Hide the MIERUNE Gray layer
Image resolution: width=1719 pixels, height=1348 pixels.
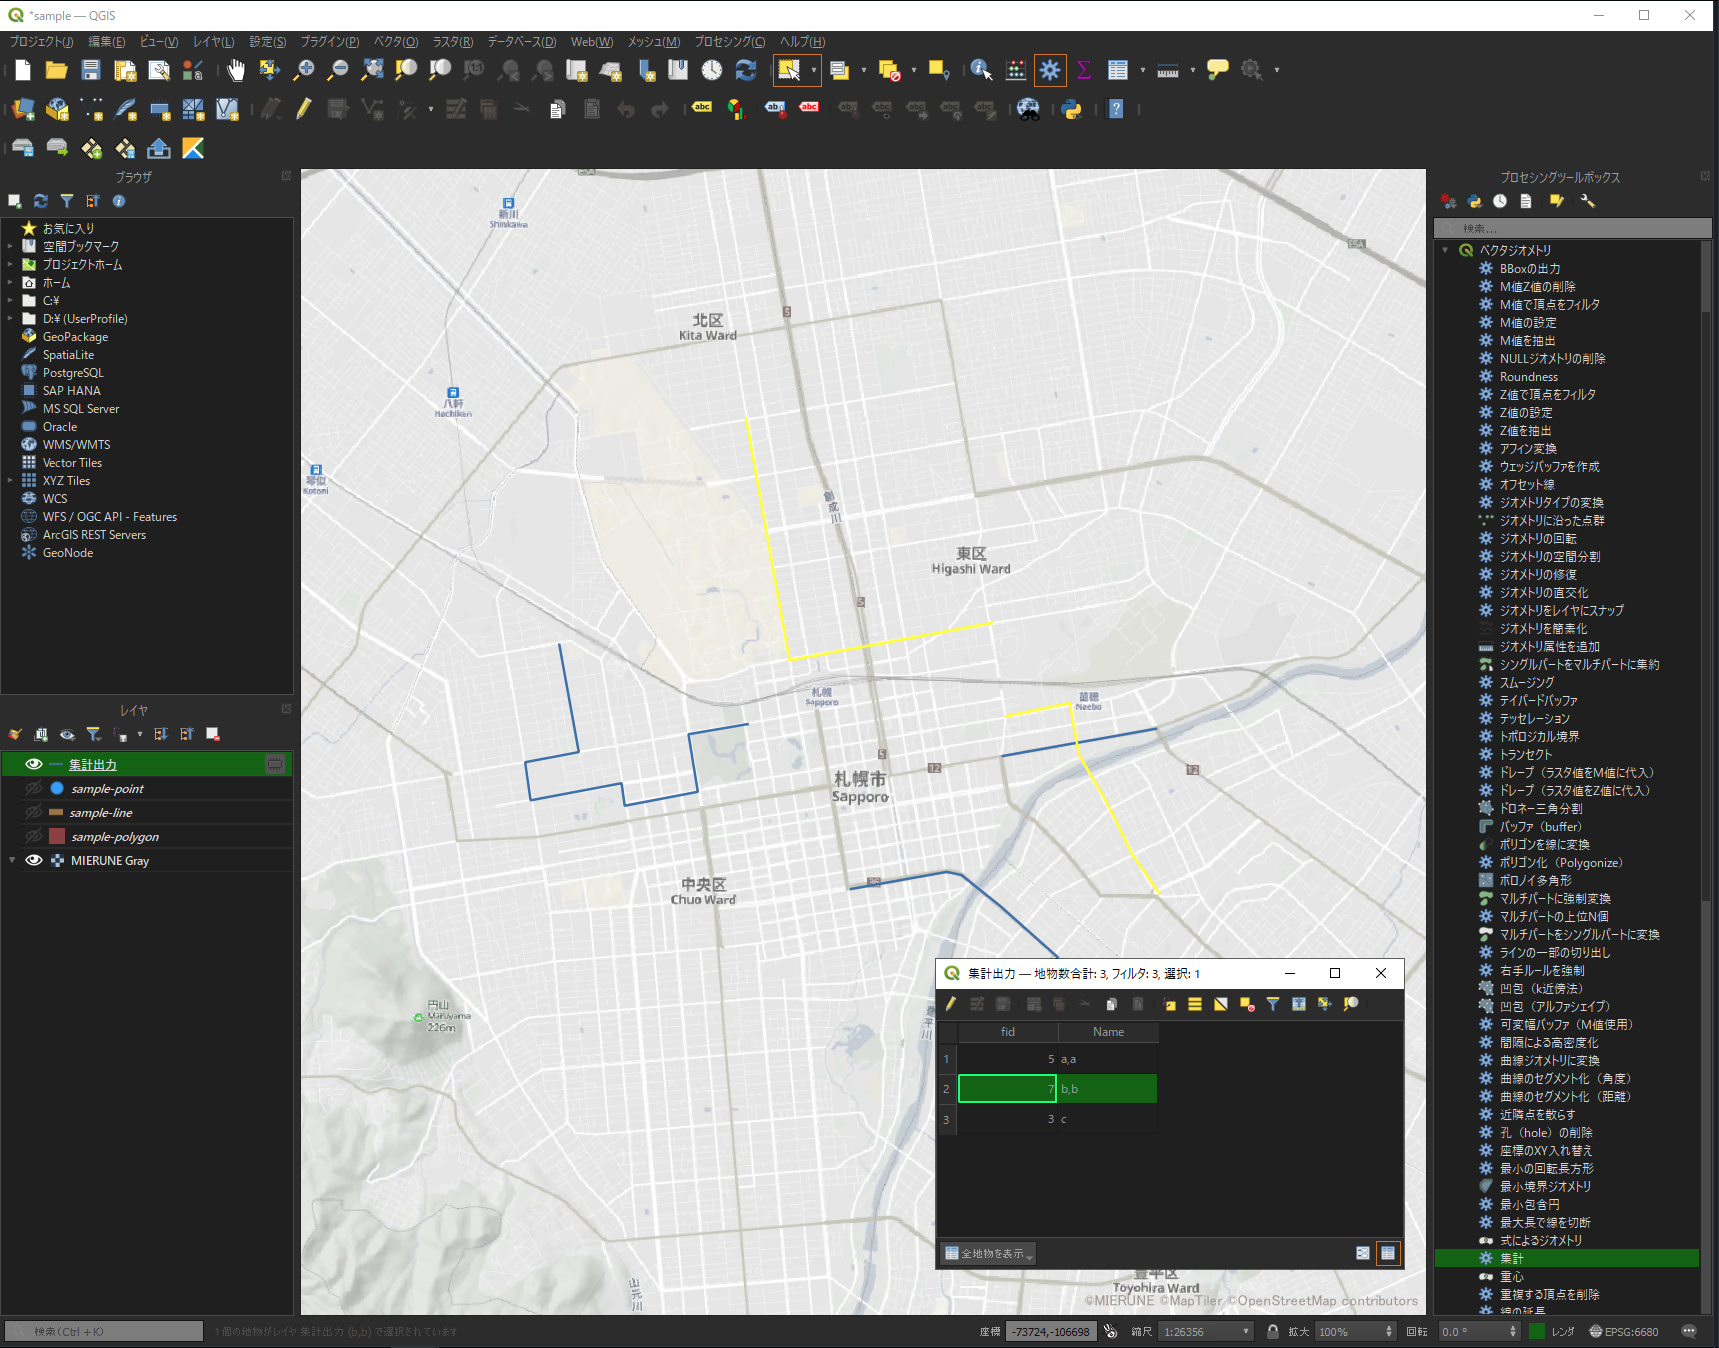click(34, 860)
